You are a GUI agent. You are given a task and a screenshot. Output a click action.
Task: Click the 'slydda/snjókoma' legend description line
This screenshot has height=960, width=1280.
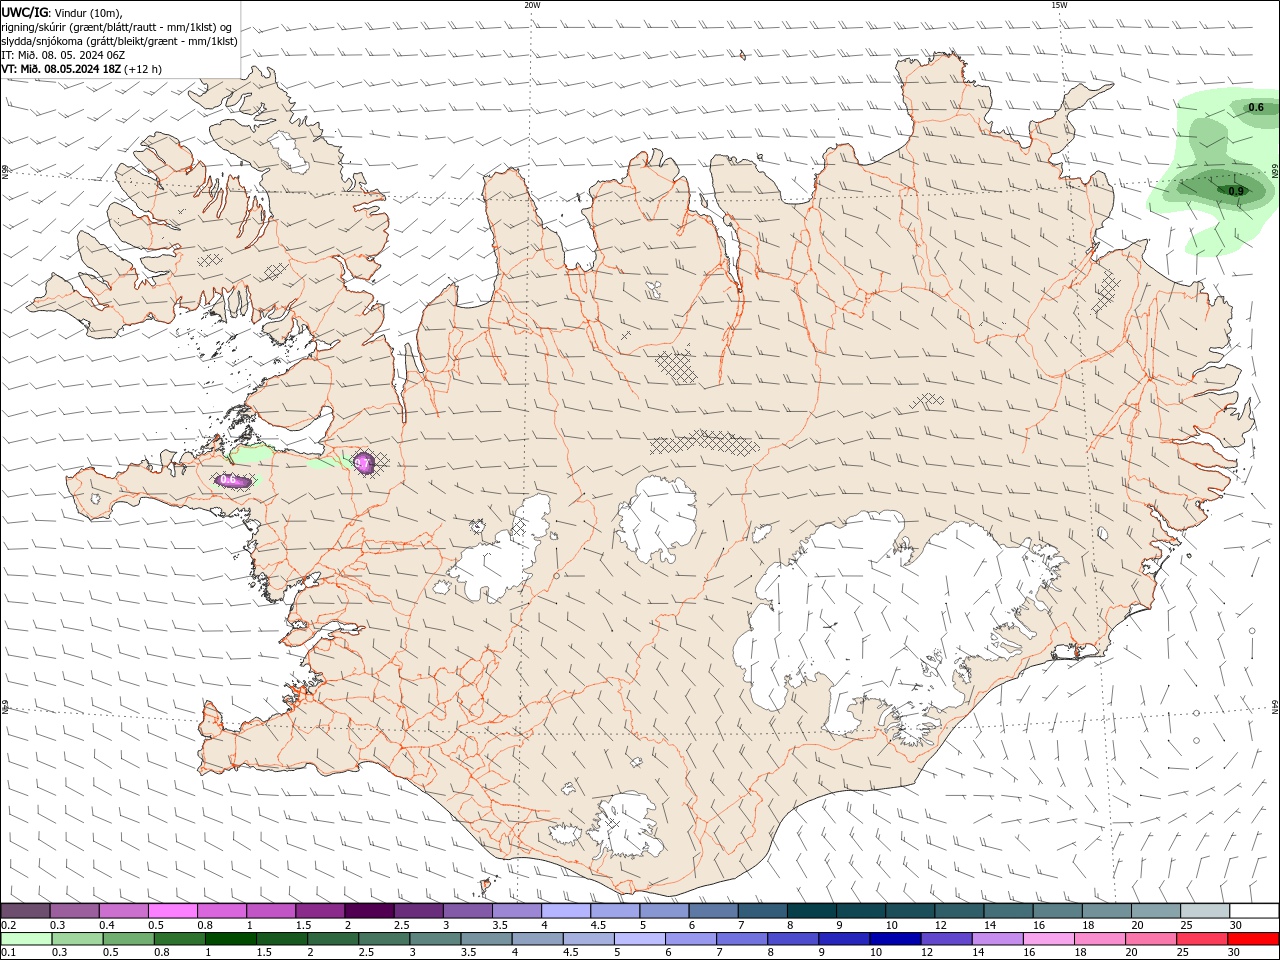click(x=119, y=41)
